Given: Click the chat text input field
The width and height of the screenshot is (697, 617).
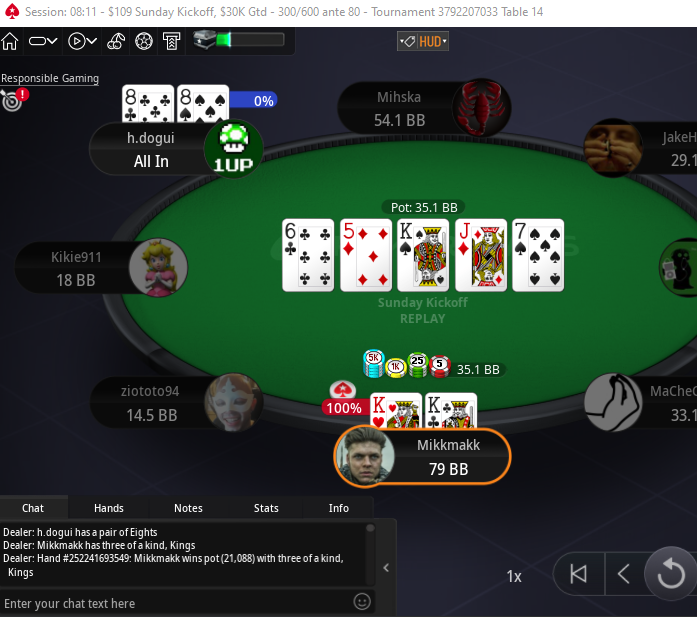Looking at the screenshot, I should 176,603.
